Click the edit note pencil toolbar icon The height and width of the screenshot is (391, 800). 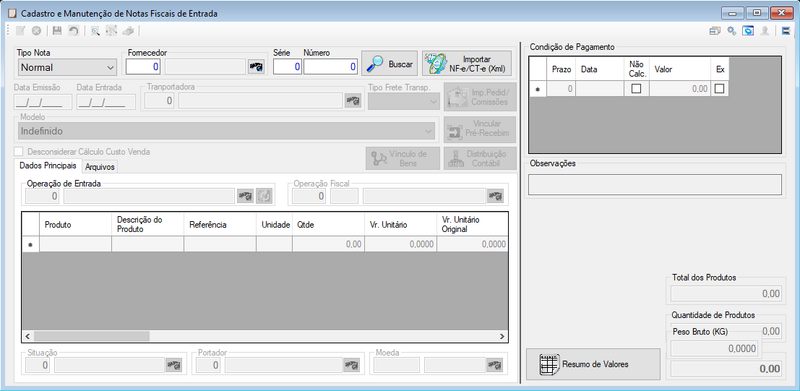[x=20, y=31]
